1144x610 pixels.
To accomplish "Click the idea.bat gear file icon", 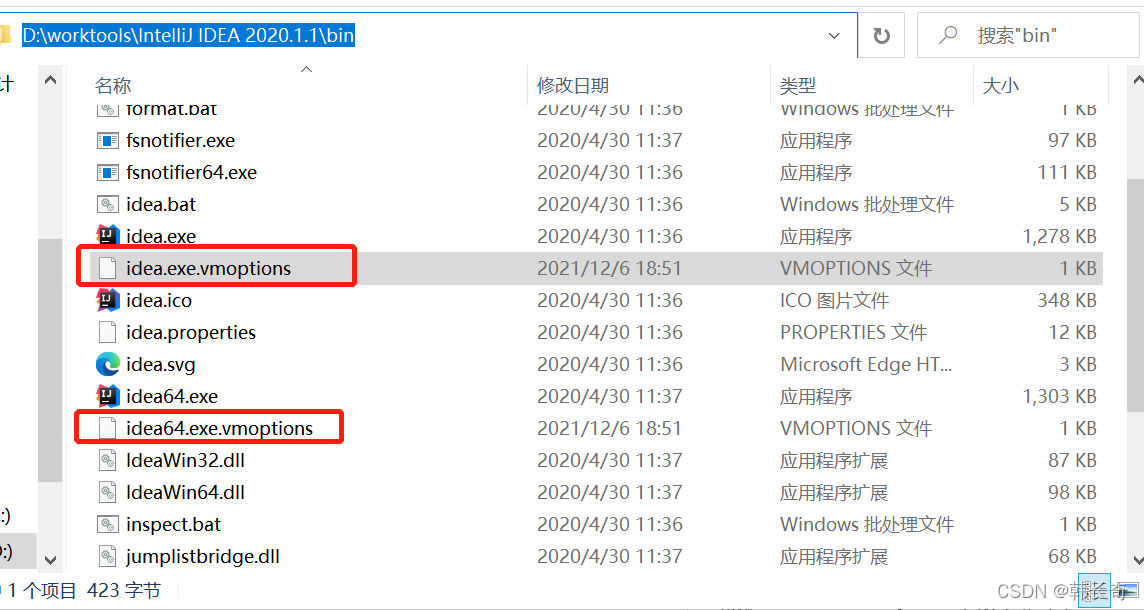I will (x=108, y=204).
